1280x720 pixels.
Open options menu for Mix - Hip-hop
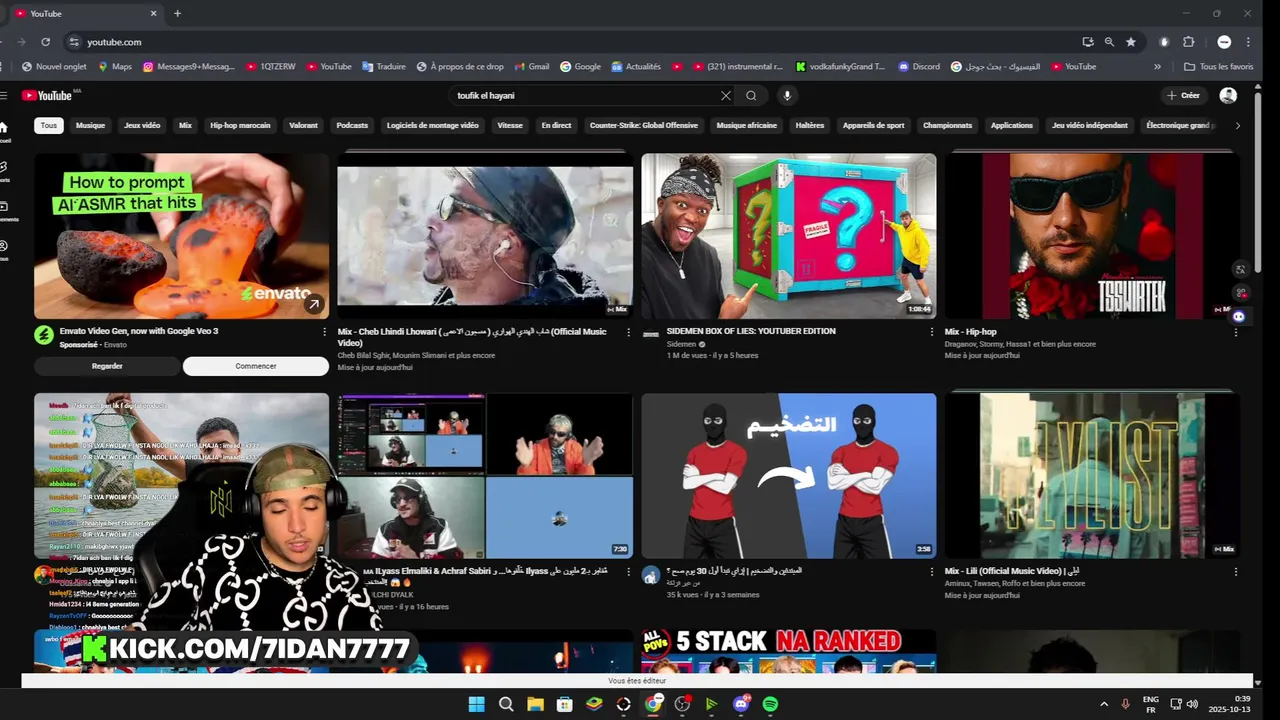click(x=1235, y=332)
